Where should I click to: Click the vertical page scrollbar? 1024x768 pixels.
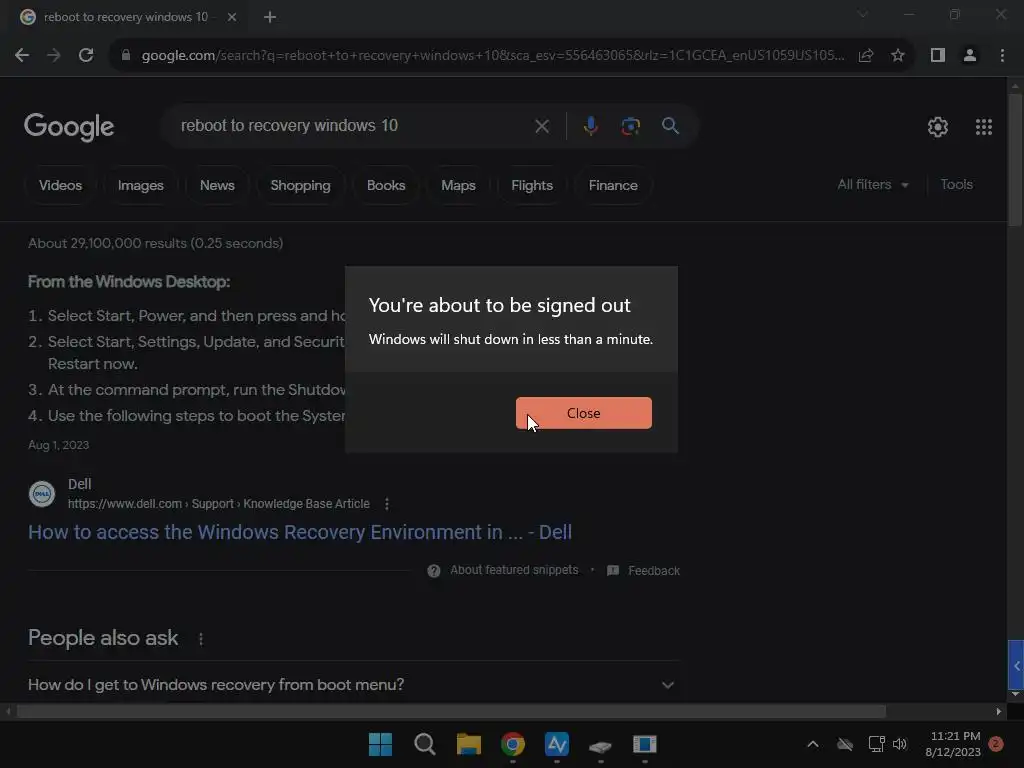click(x=1015, y=160)
